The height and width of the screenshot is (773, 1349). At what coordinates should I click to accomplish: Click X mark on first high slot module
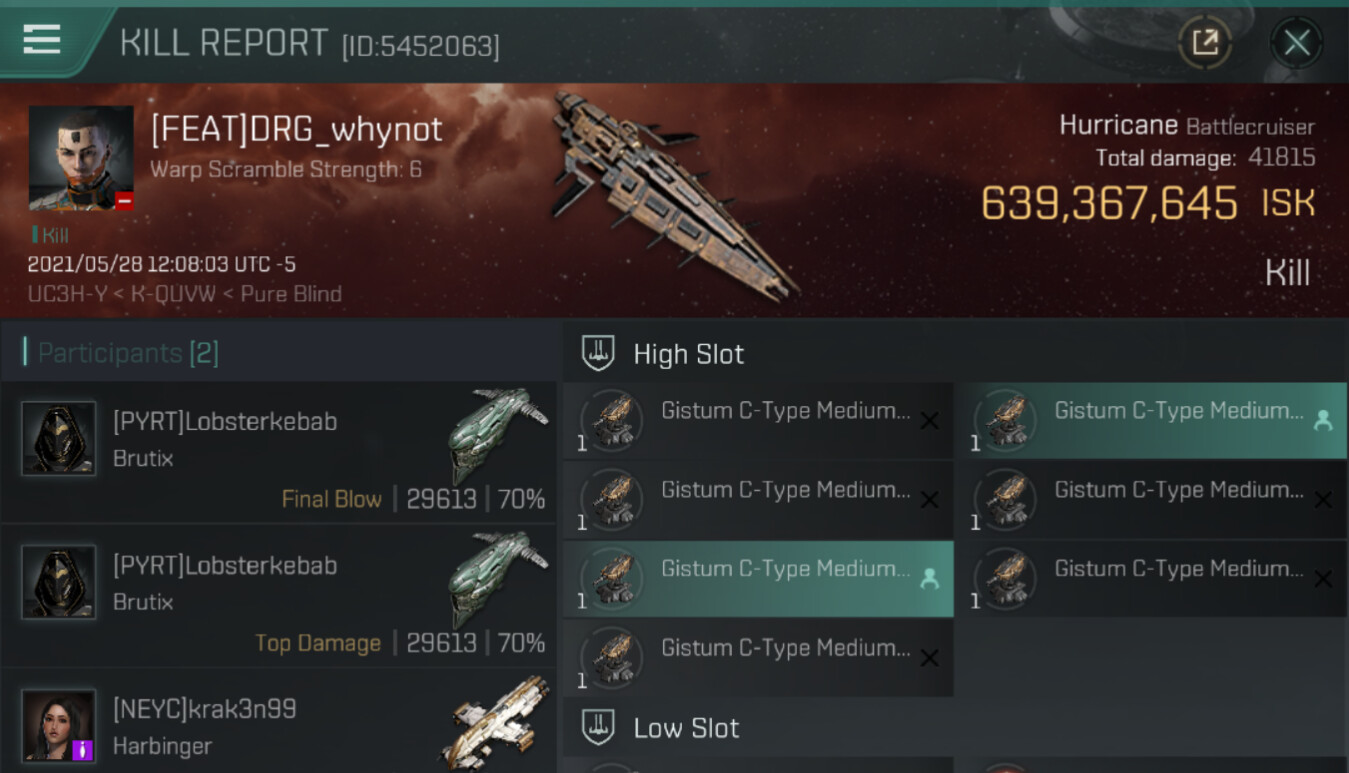[929, 422]
